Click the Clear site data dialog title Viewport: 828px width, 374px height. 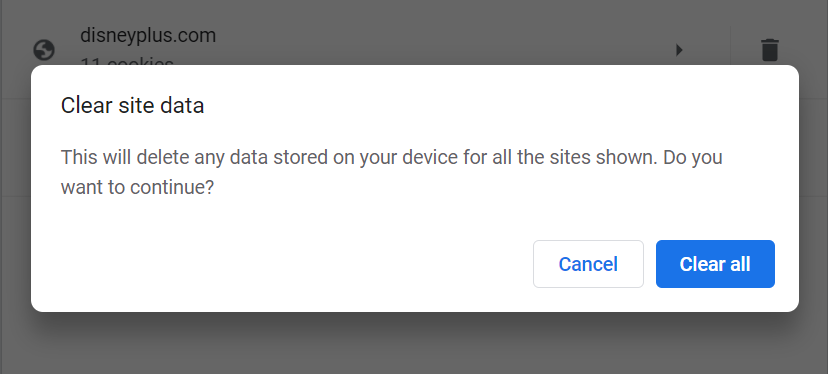pyautogui.click(x=132, y=105)
